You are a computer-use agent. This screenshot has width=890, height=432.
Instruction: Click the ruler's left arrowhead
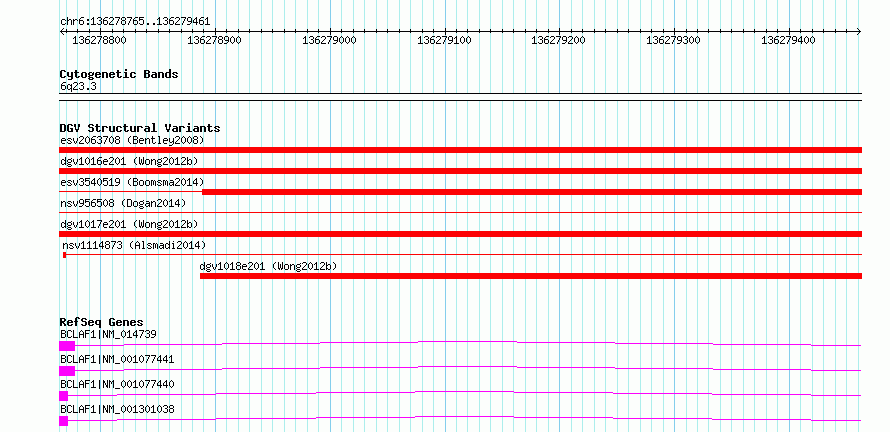coord(62,31)
